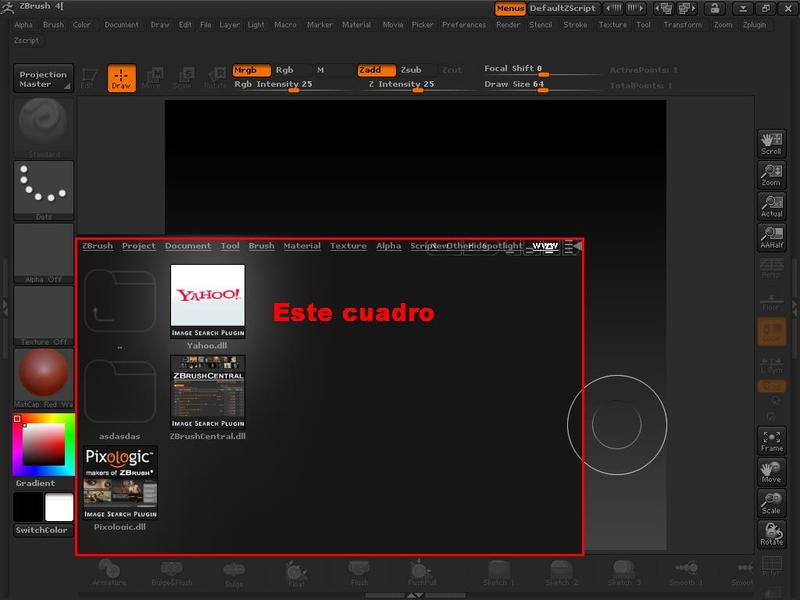
Task: Select the Edit mode icon
Action: point(89,79)
